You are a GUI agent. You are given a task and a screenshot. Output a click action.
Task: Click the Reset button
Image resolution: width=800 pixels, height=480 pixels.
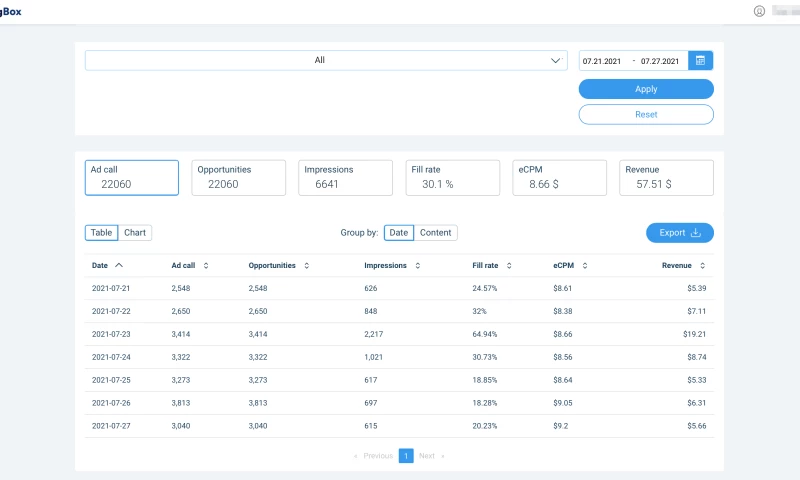646,115
